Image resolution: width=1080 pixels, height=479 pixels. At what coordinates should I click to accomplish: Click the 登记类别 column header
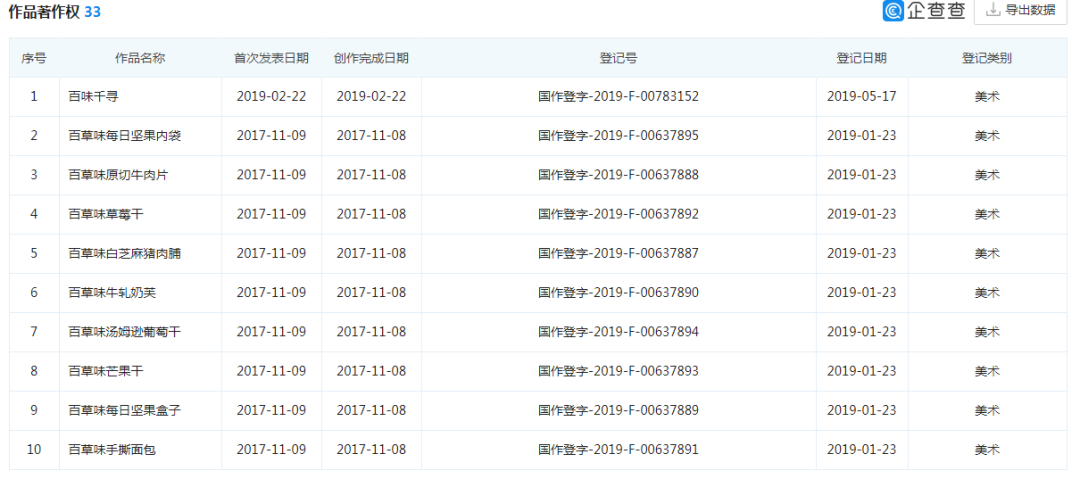987,59
